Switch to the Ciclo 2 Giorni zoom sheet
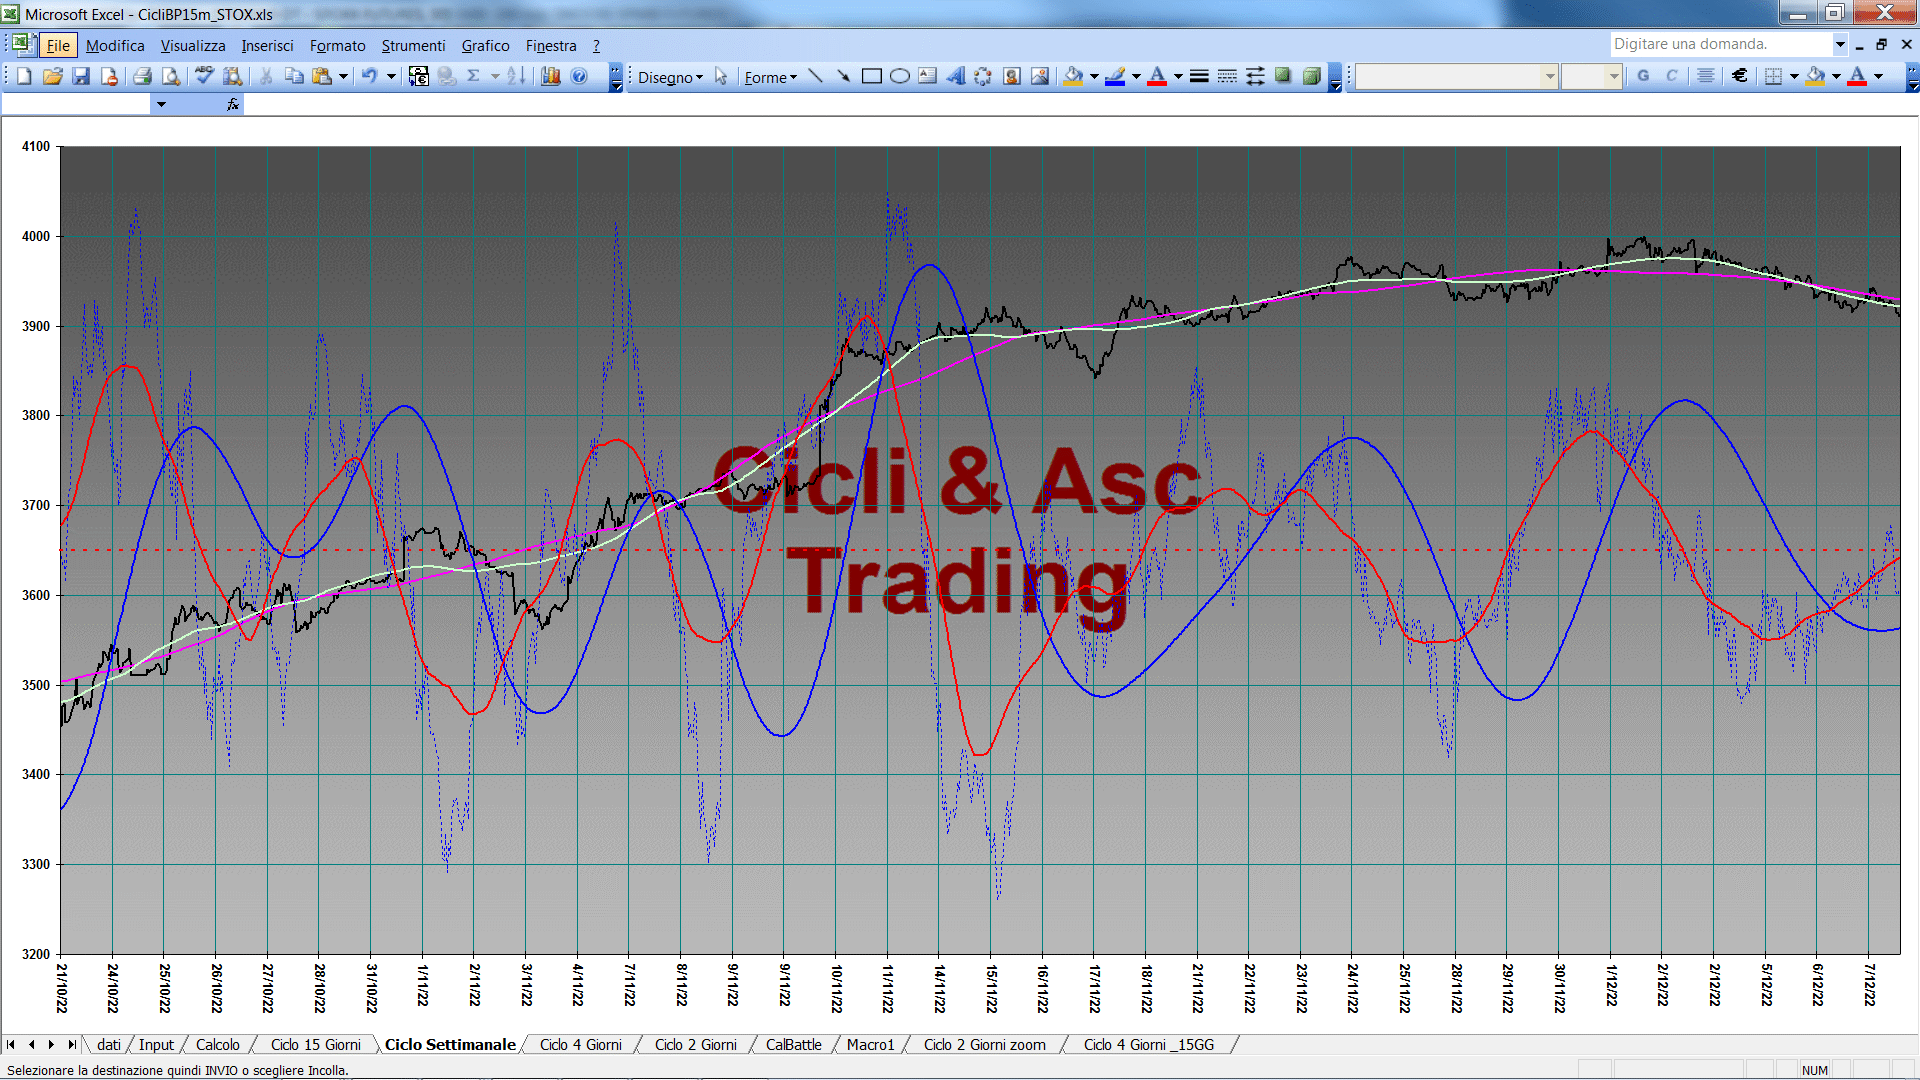Image resolution: width=1920 pixels, height=1080 pixels. 984,1044
